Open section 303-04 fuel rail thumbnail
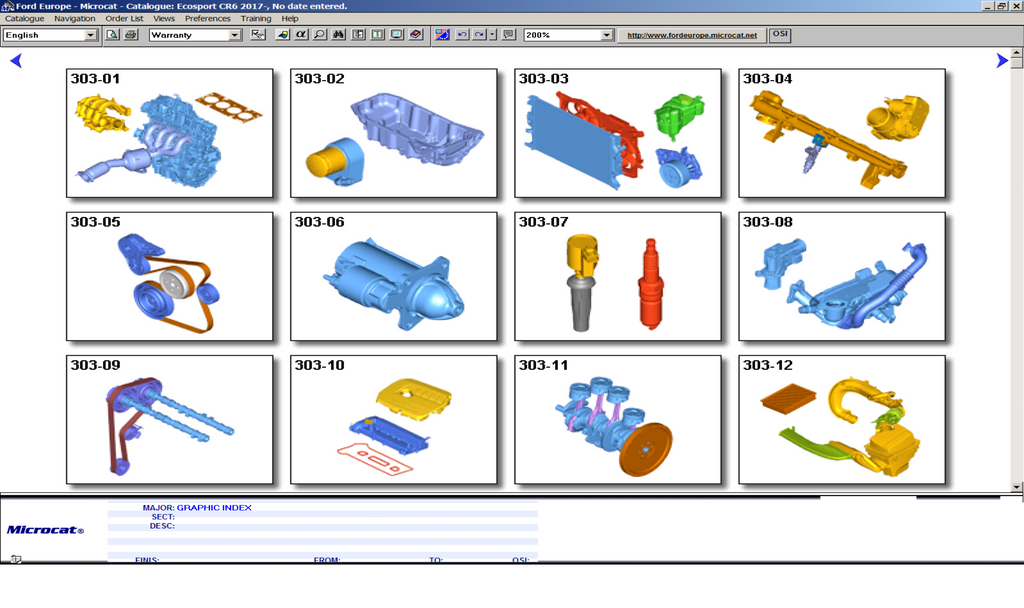 (842, 133)
